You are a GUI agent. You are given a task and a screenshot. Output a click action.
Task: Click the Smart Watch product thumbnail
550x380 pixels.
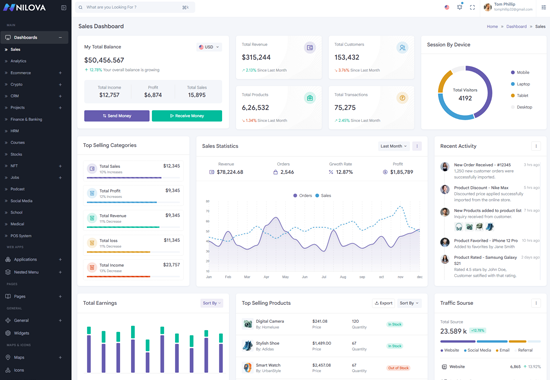tap(248, 368)
